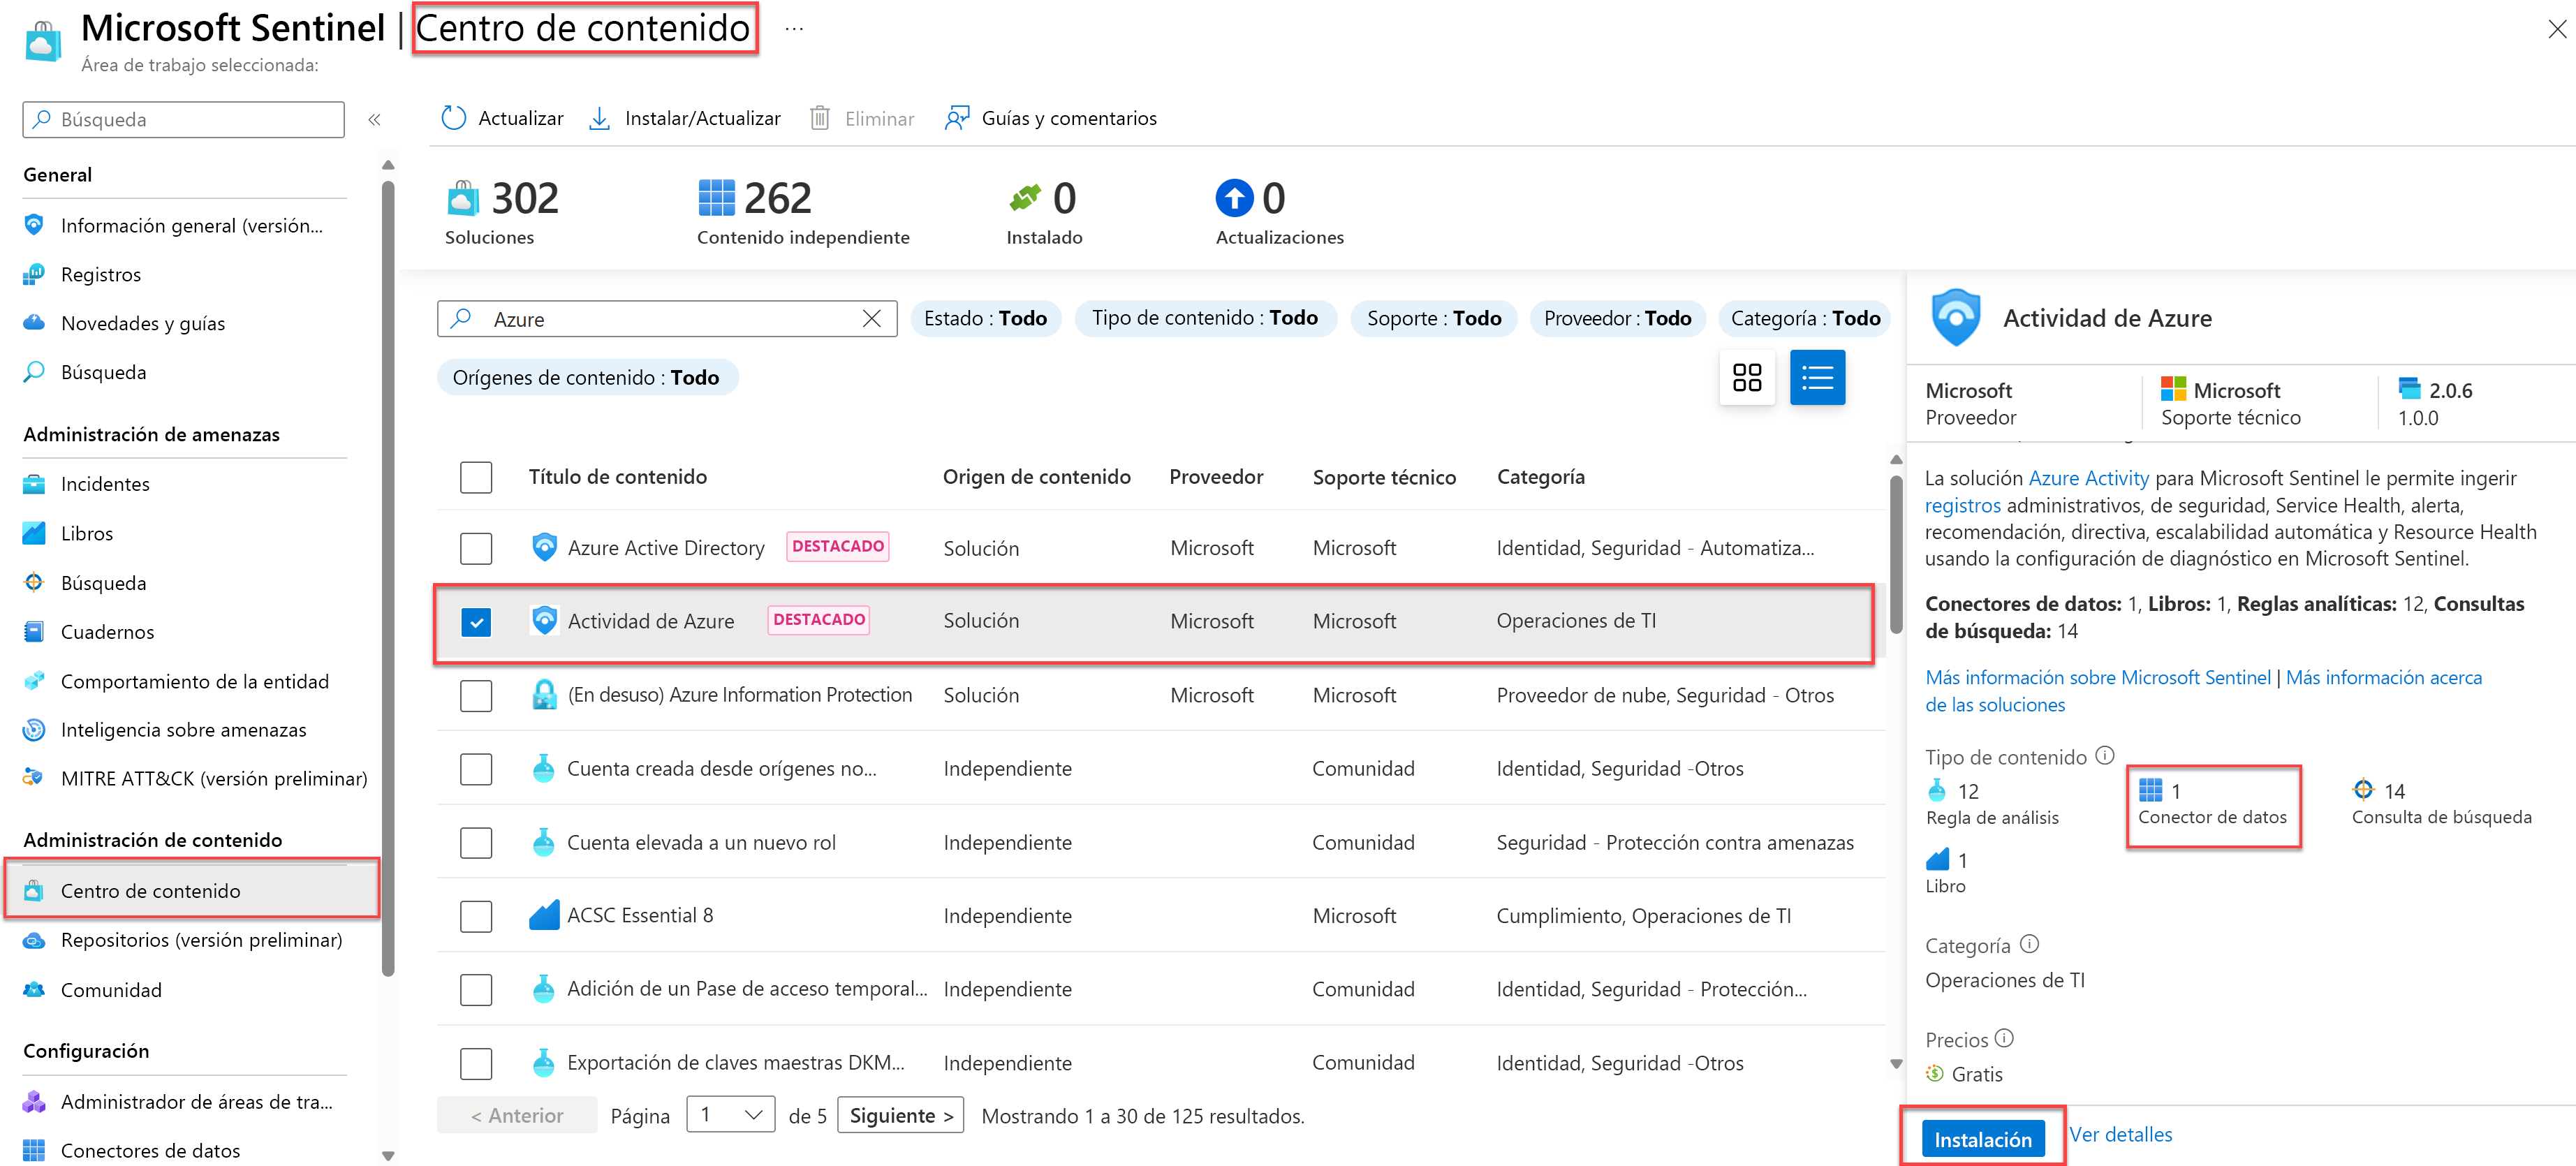Click the Azure Activity link in description
This screenshot has width=2576, height=1166.
coord(2088,478)
